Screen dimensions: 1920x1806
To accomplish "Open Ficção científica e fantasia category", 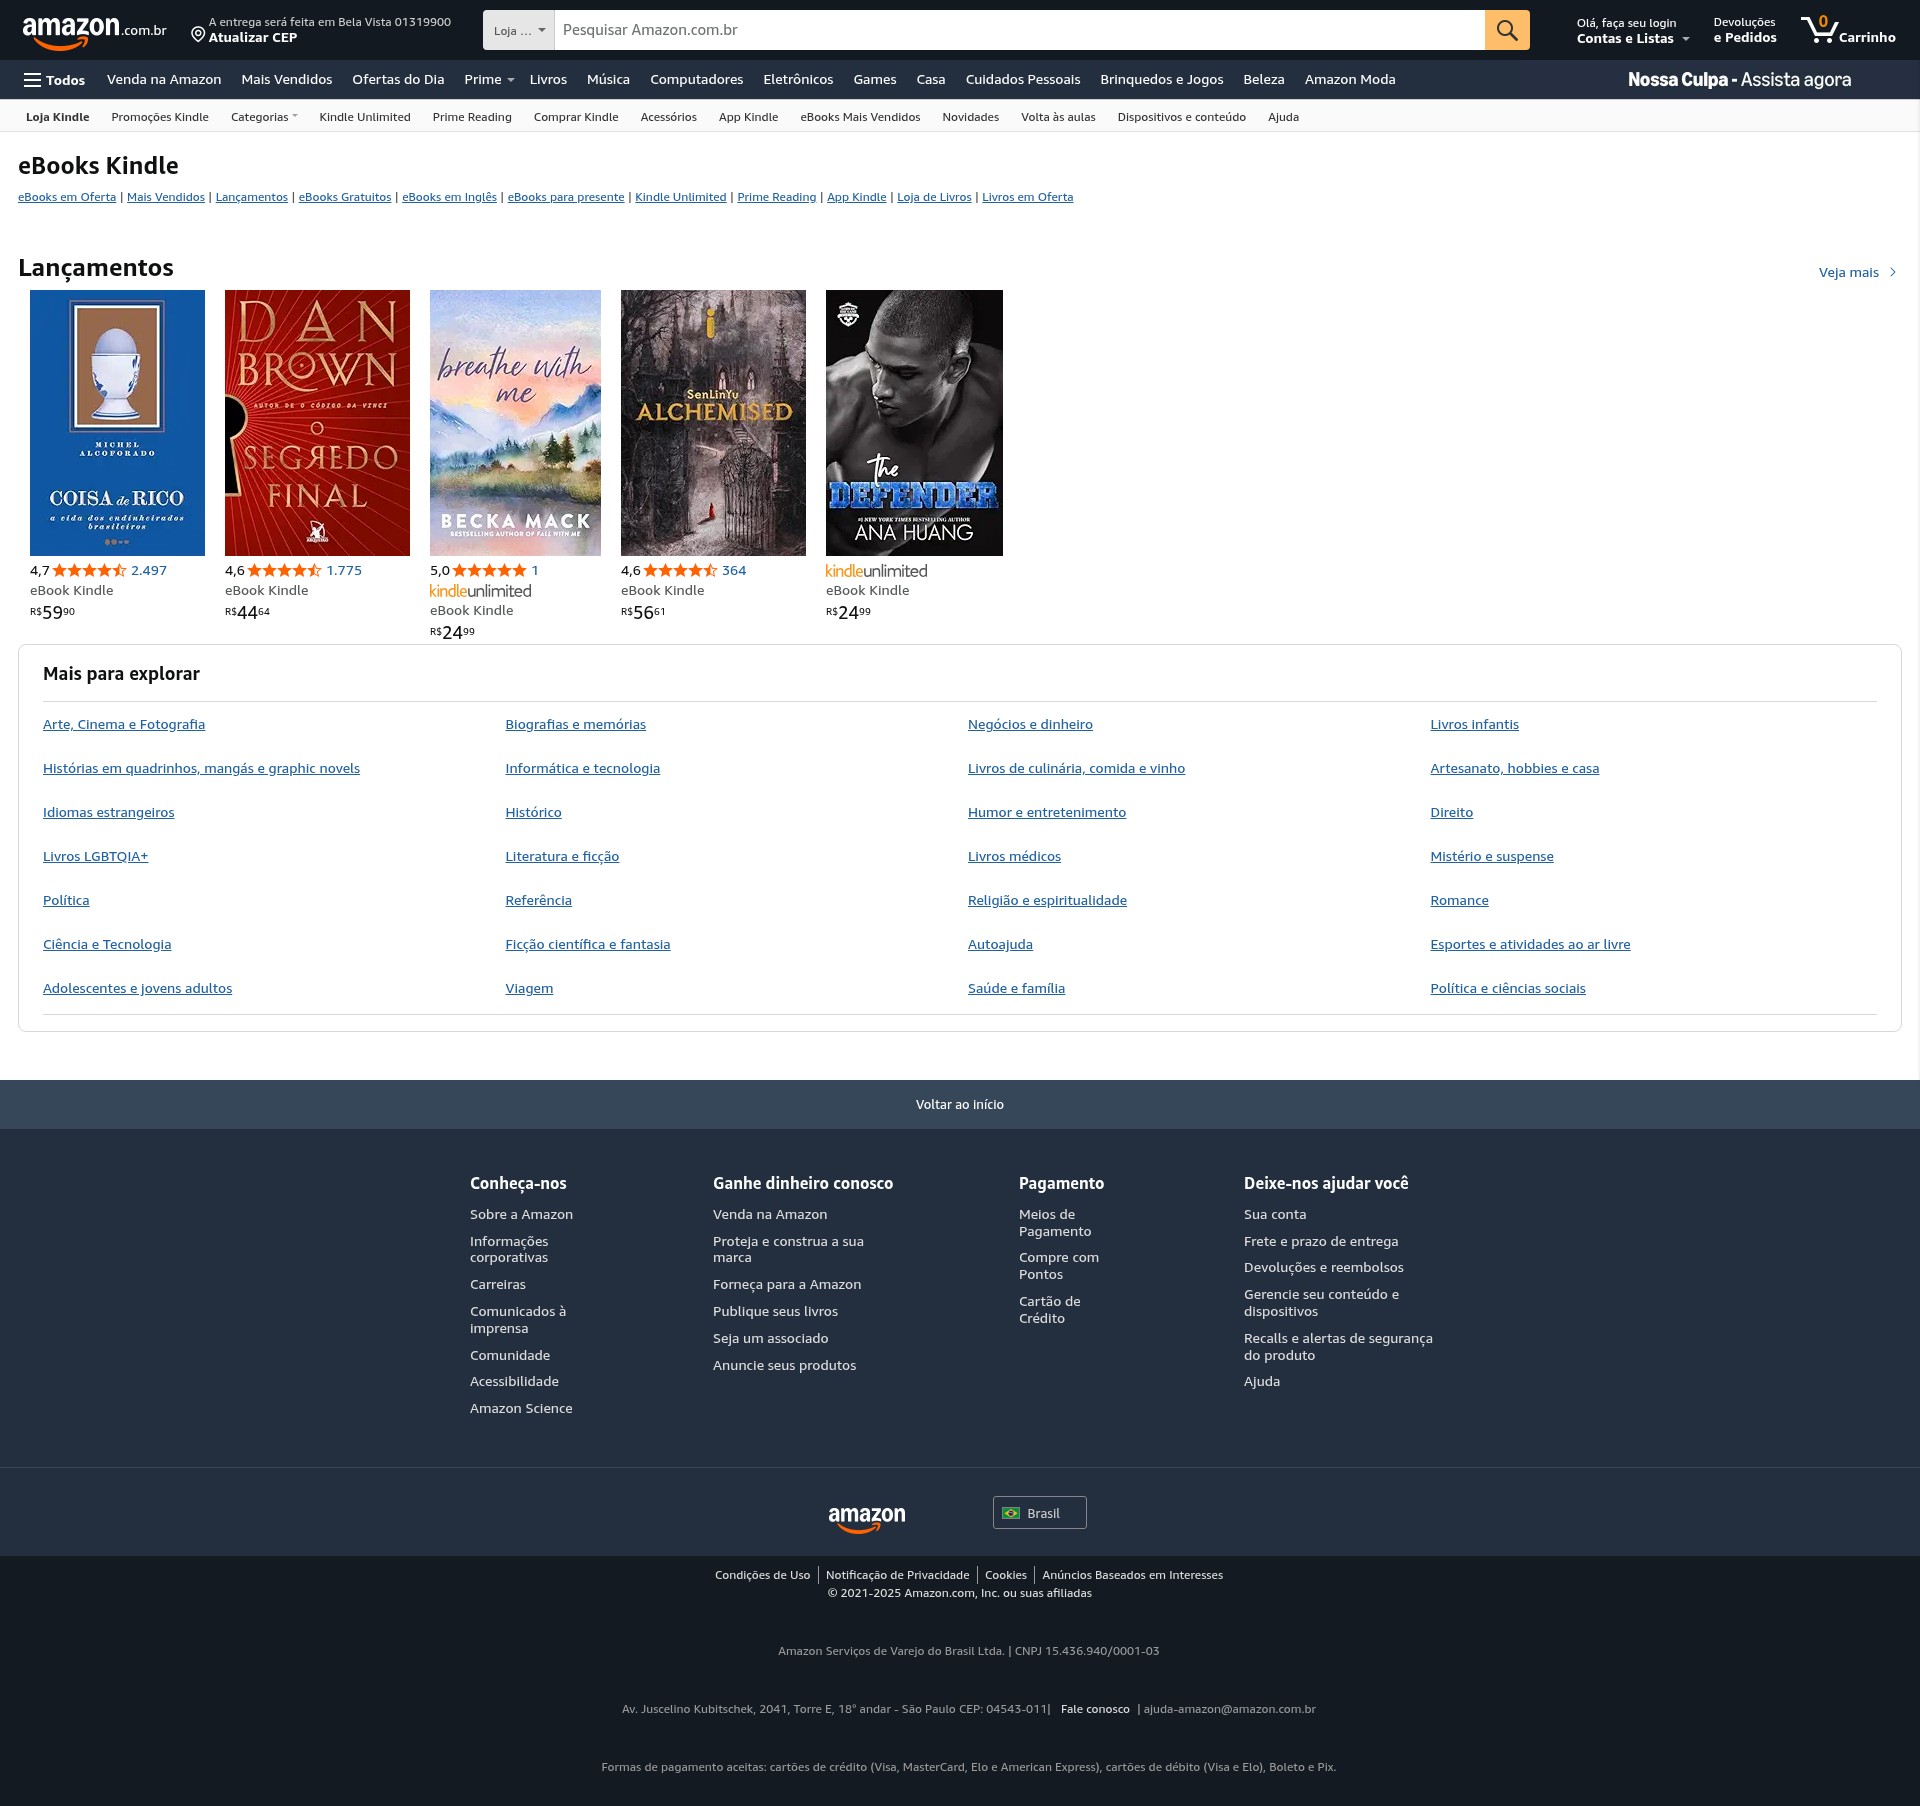I will point(587,945).
